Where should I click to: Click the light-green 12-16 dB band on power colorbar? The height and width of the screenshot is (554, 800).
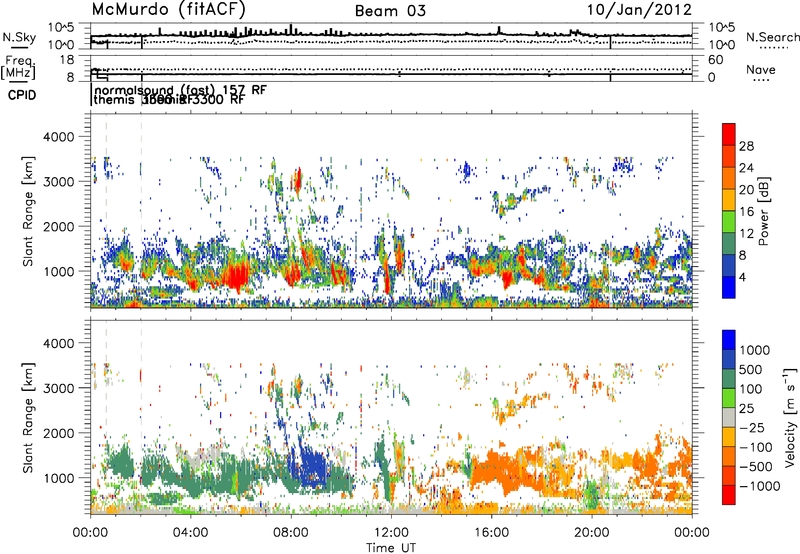[x=729, y=222]
